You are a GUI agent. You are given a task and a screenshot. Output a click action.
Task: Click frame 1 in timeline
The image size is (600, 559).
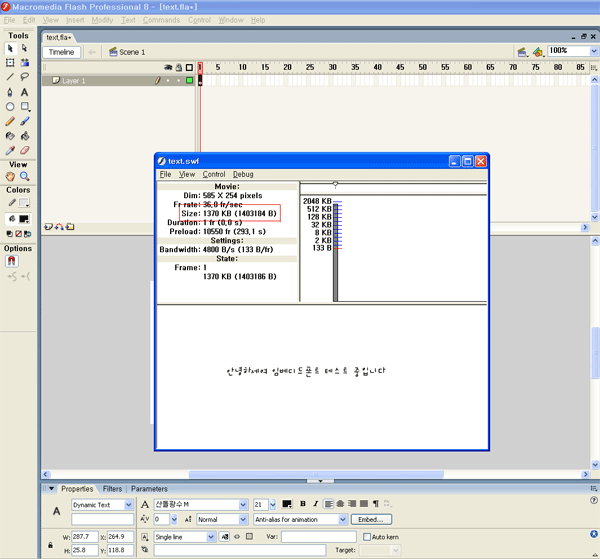[200, 80]
